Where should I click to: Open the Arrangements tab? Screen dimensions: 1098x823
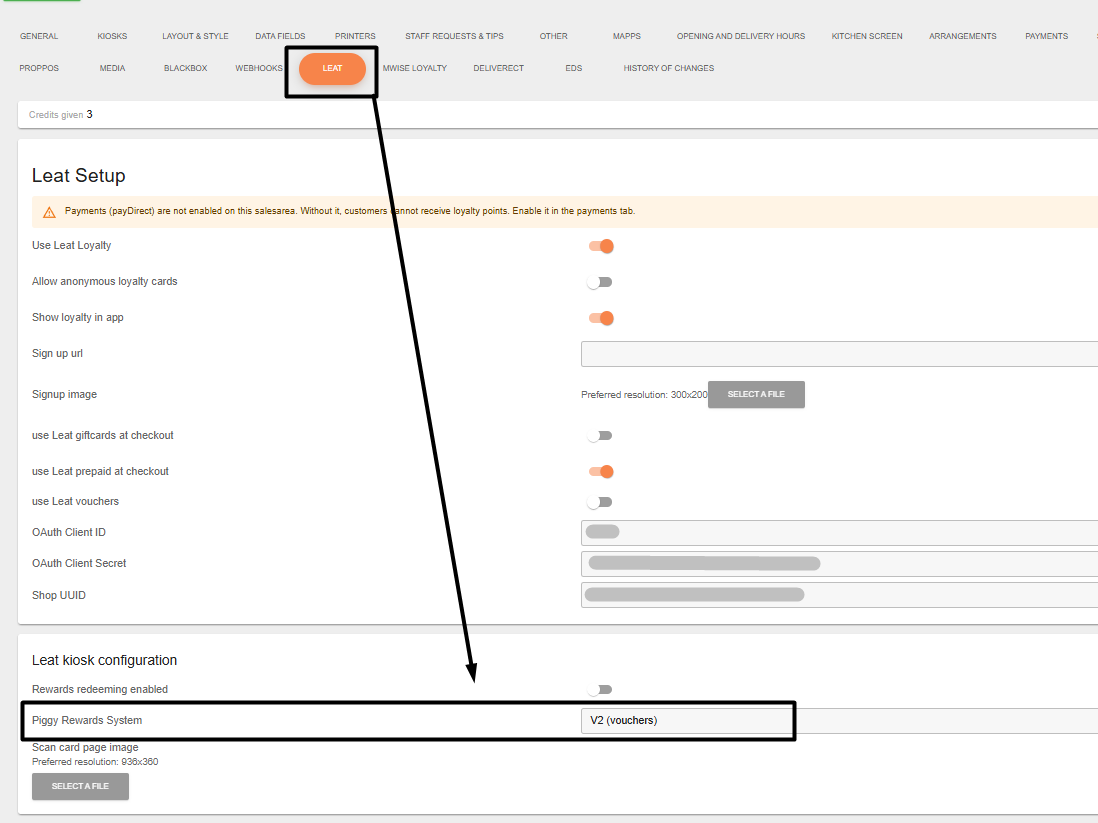(x=963, y=36)
